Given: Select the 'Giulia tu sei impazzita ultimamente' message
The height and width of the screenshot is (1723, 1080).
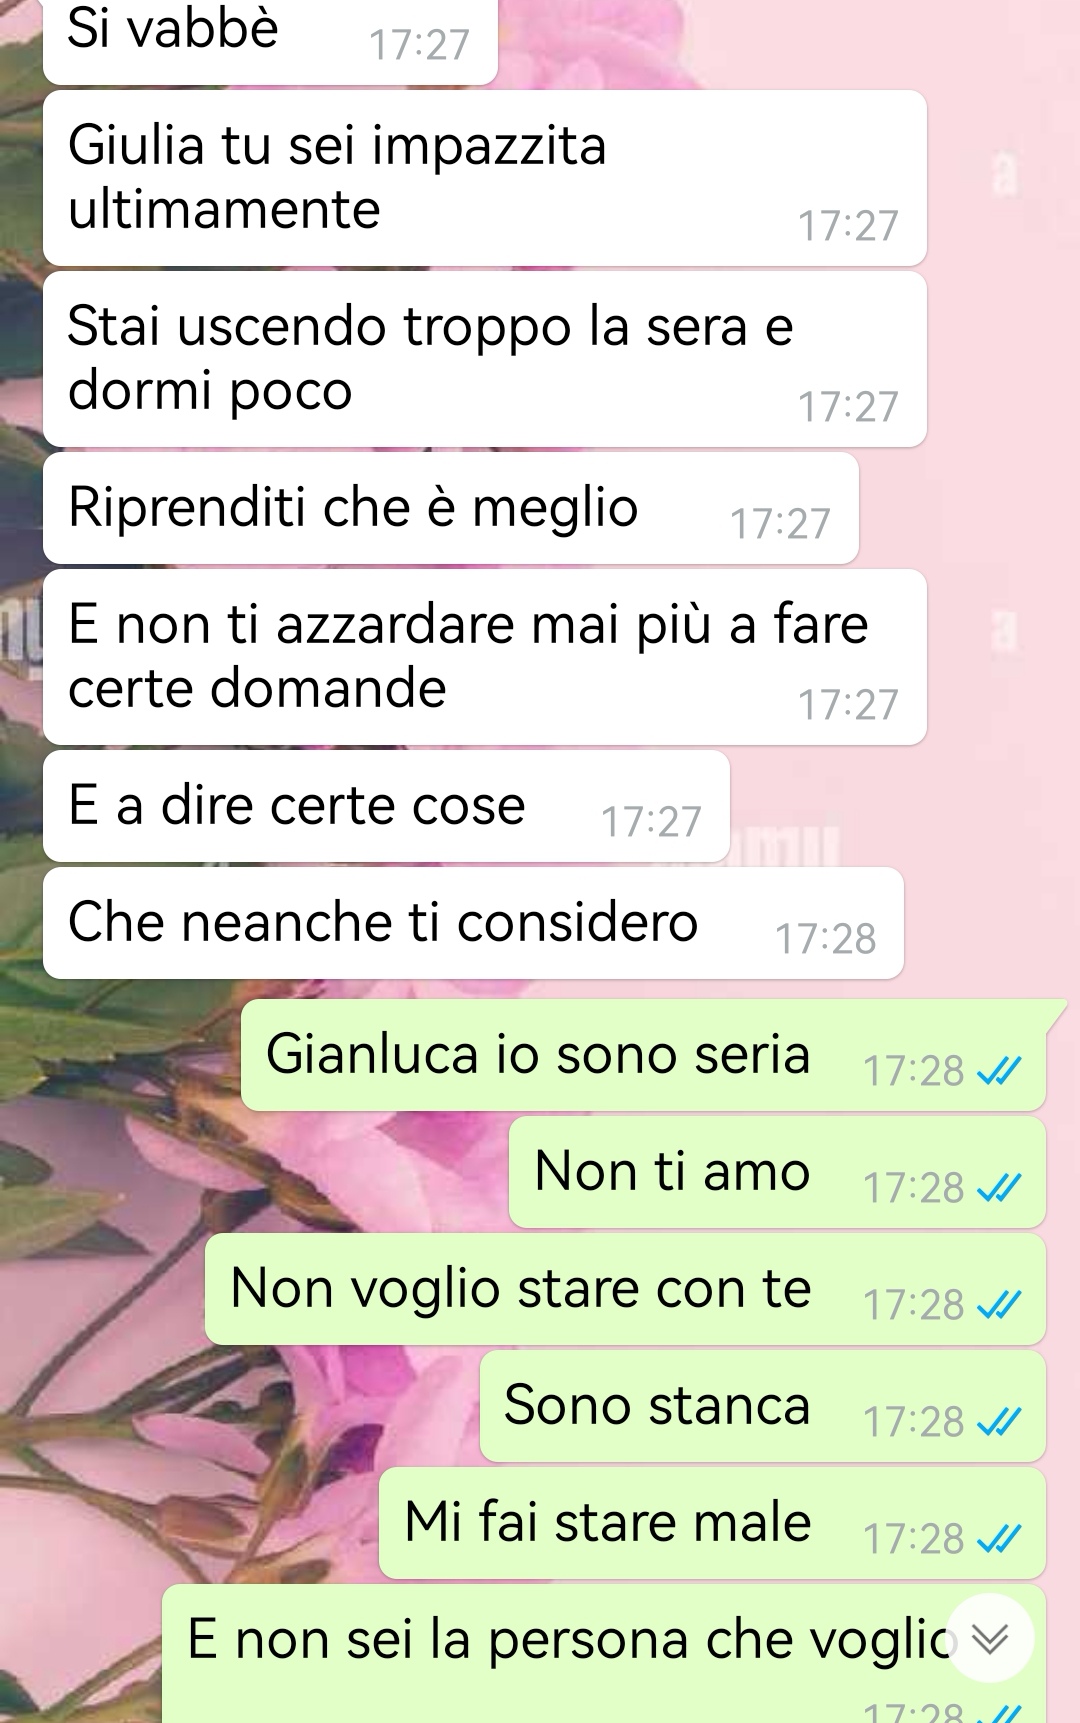Looking at the screenshot, I should click(x=485, y=178).
